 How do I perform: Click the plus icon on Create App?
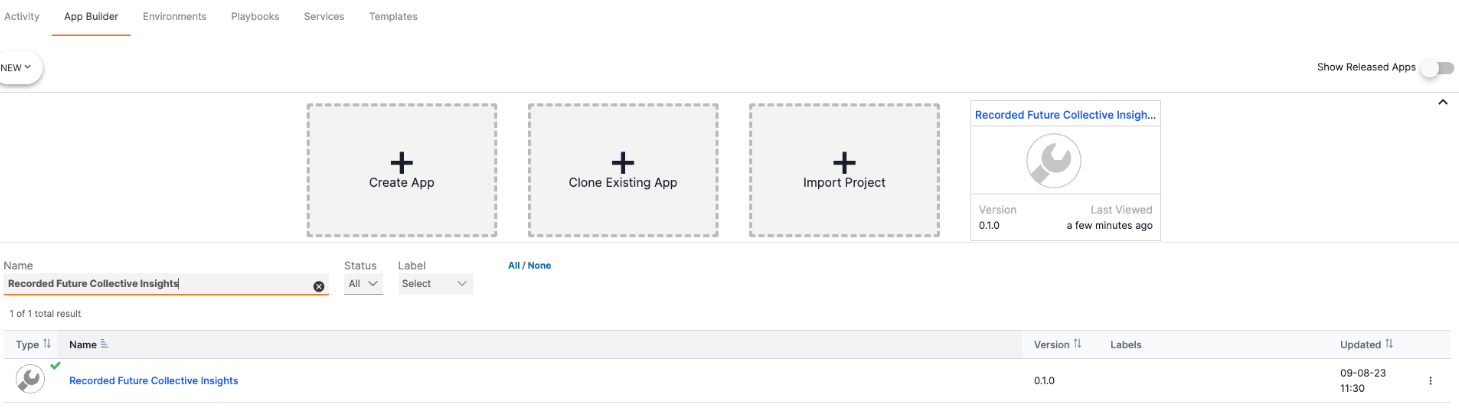pos(401,162)
